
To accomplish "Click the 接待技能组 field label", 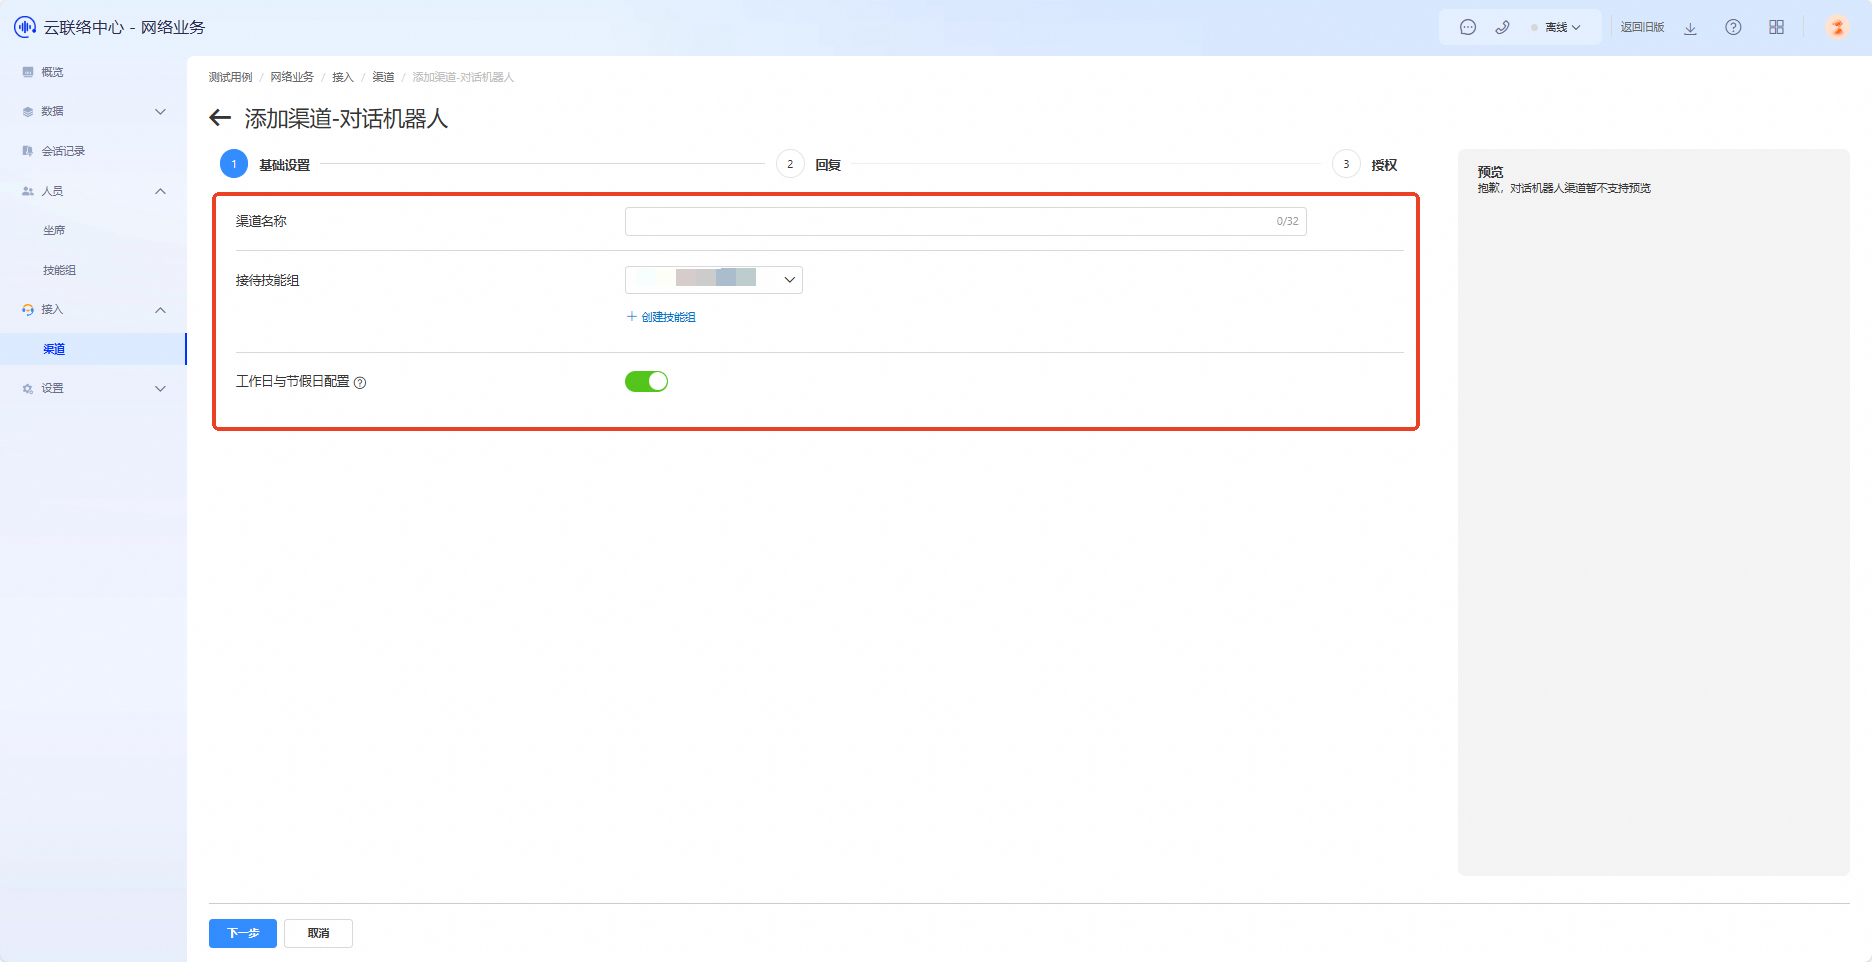I will pos(267,280).
